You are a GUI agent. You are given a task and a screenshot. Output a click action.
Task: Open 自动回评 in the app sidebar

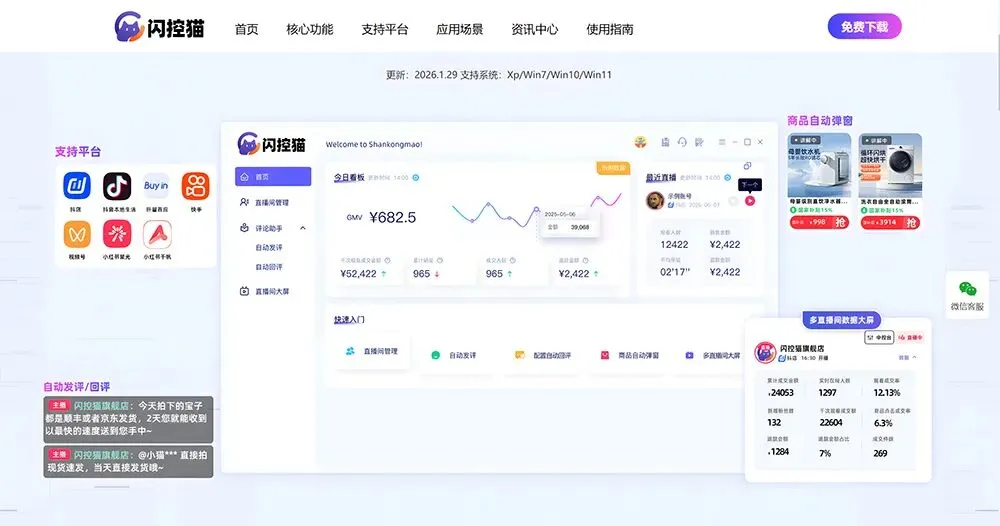click(x=268, y=267)
